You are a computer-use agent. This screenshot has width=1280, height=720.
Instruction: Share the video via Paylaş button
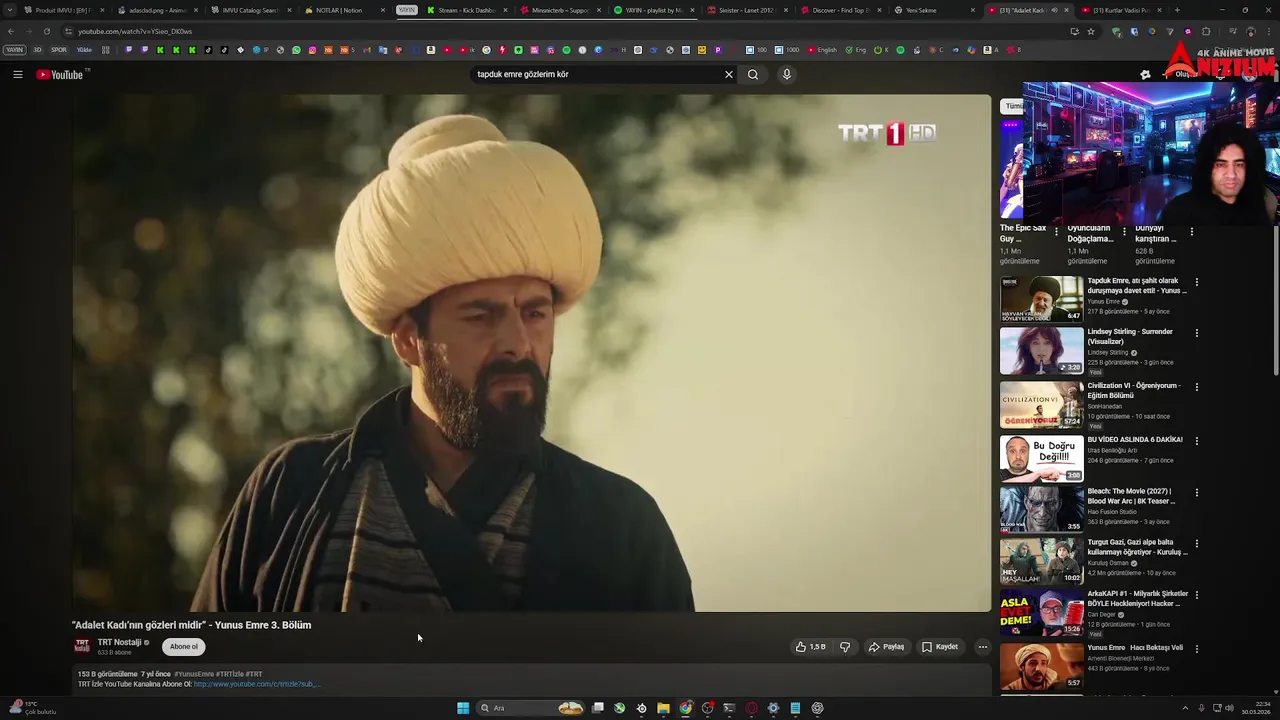[x=886, y=647]
